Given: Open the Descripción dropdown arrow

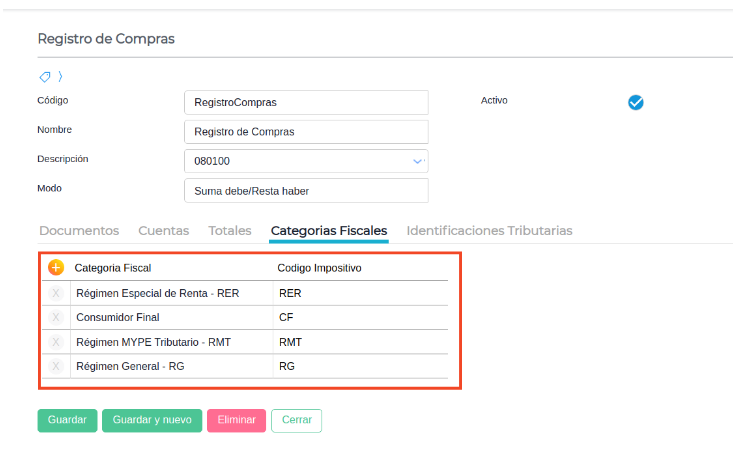Looking at the screenshot, I should tap(418, 161).
